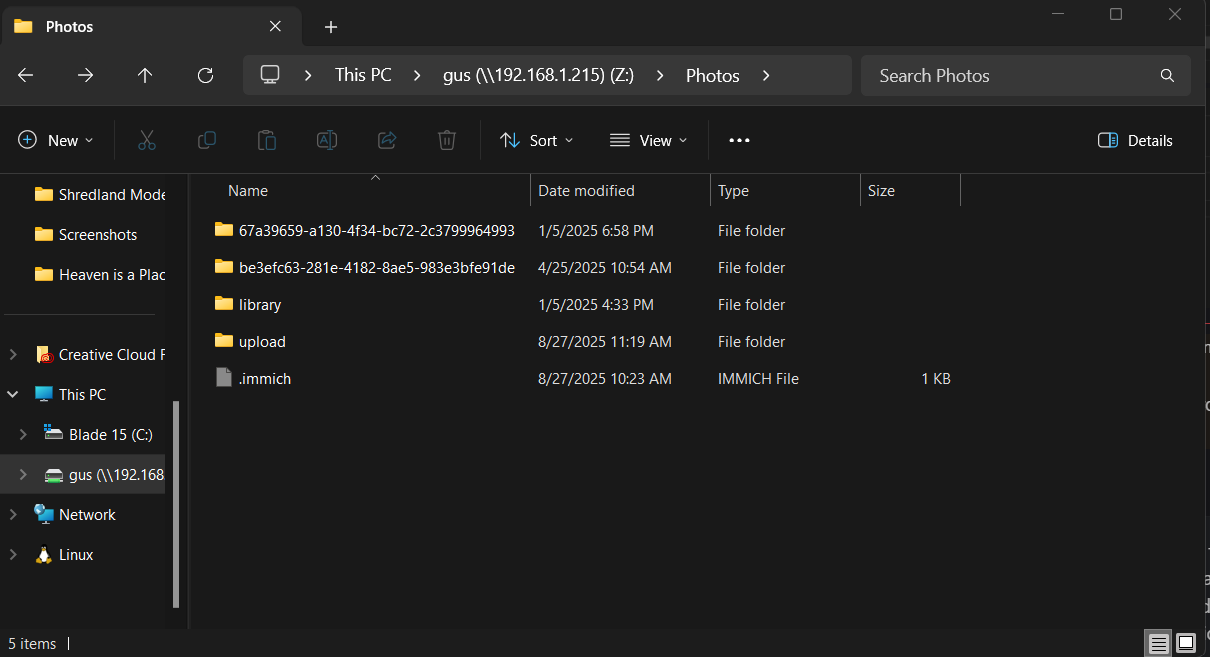The height and width of the screenshot is (657, 1210).
Task: Navigate up one directory level
Action: coord(145,75)
